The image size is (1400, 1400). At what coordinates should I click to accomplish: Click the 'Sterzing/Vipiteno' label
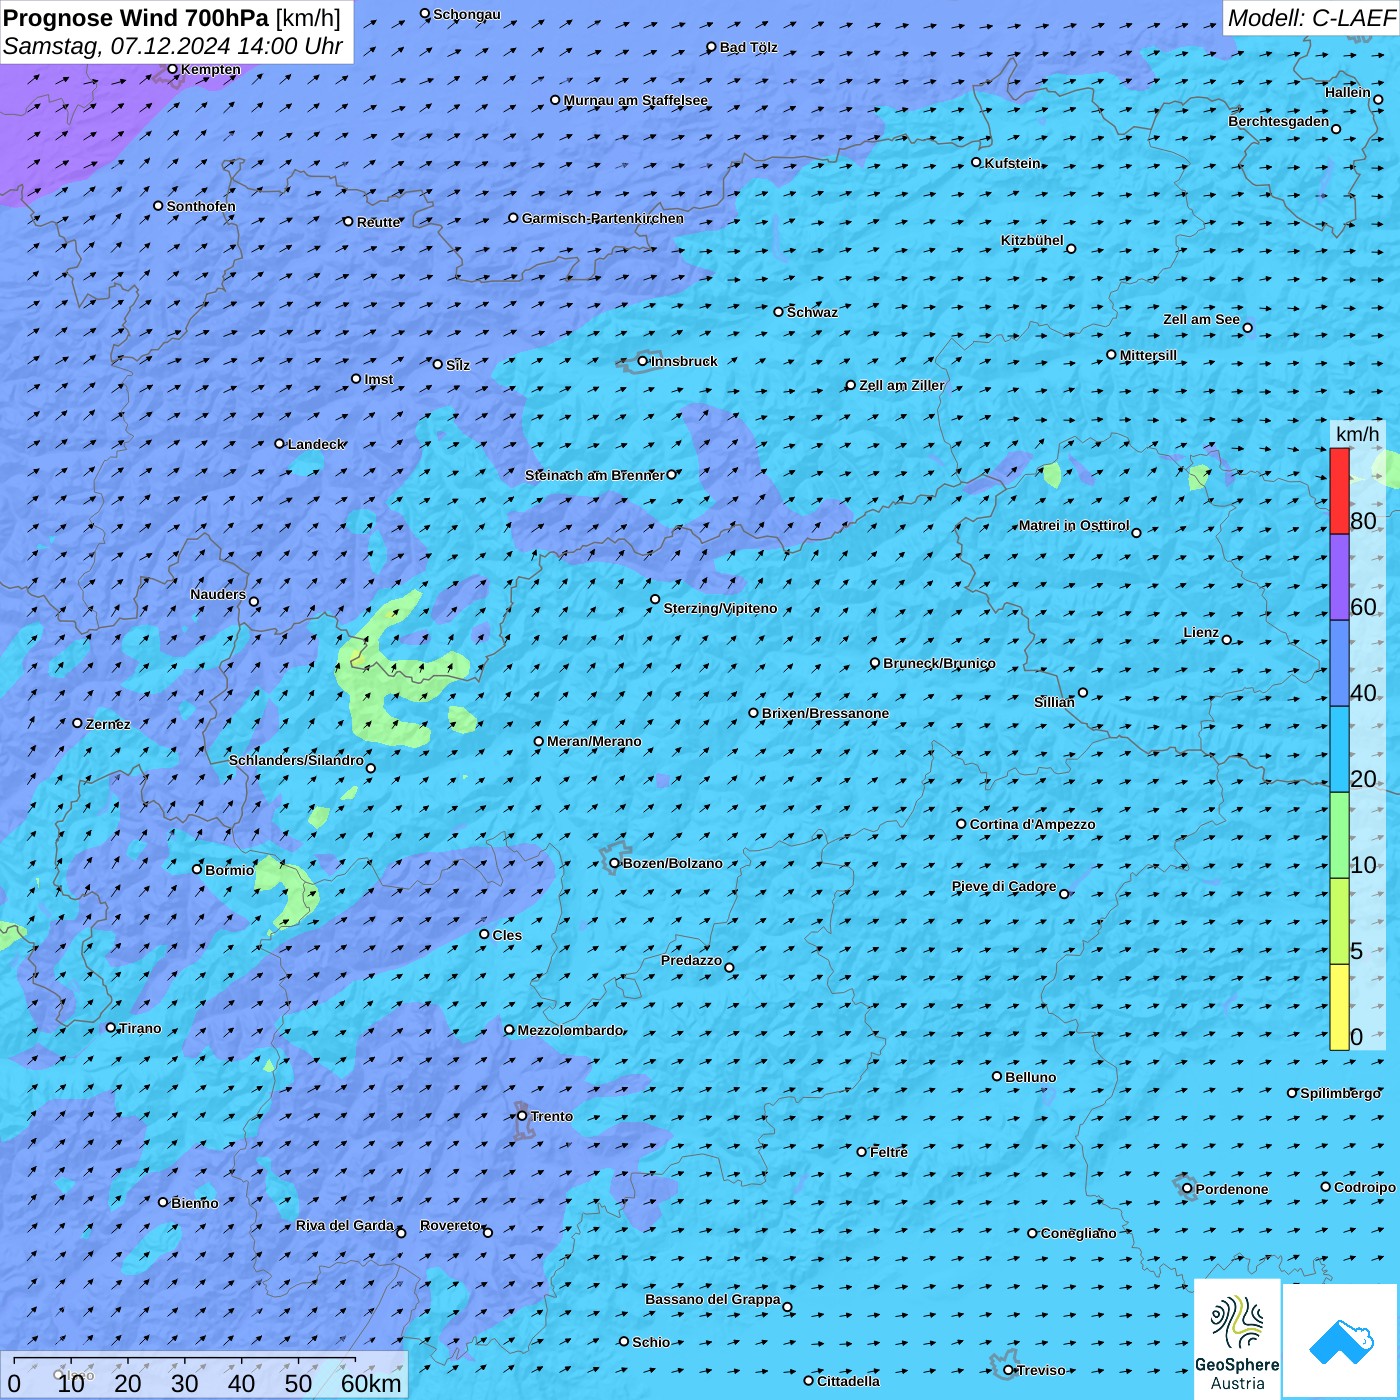pyautogui.click(x=720, y=608)
